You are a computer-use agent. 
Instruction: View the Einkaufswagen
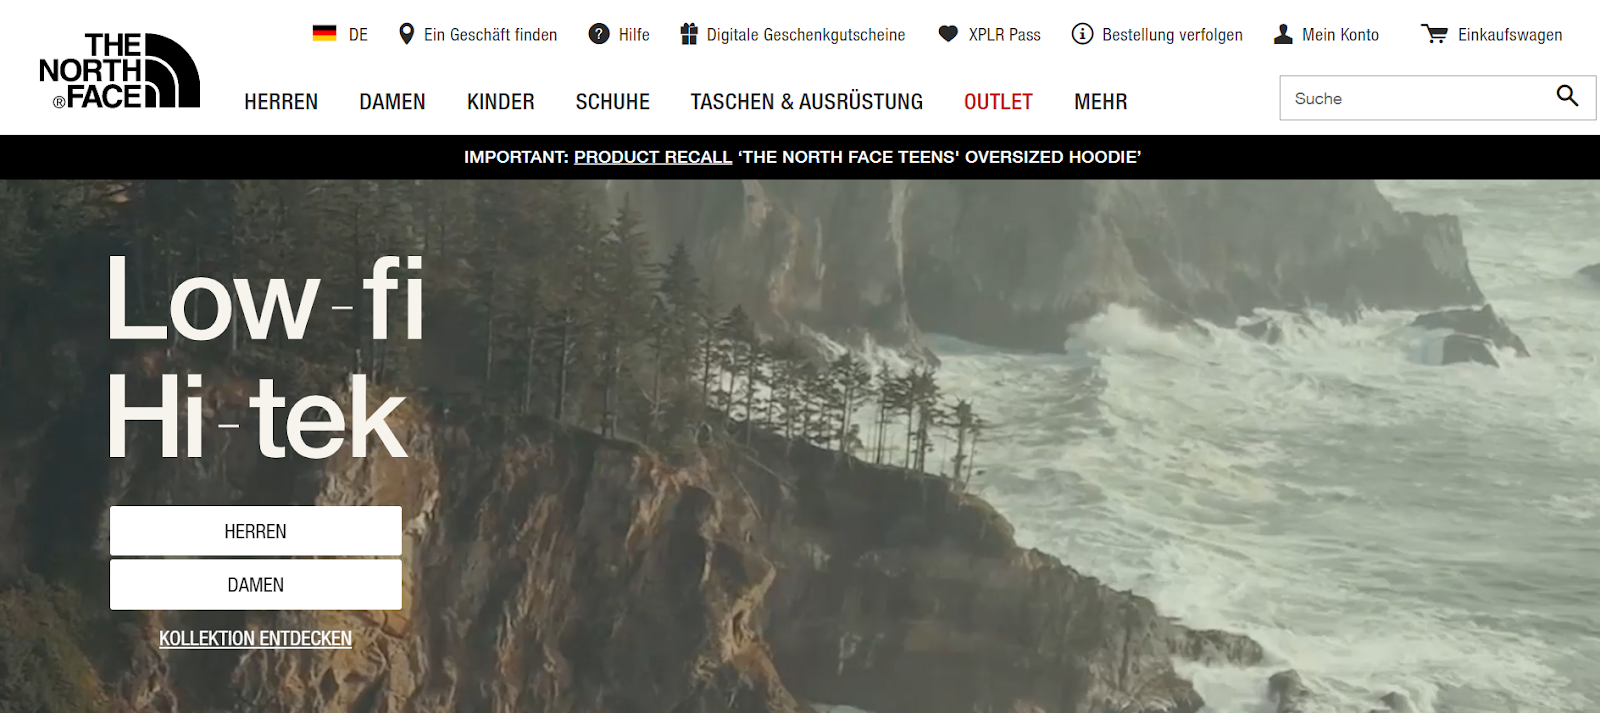click(x=1510, y=35)
